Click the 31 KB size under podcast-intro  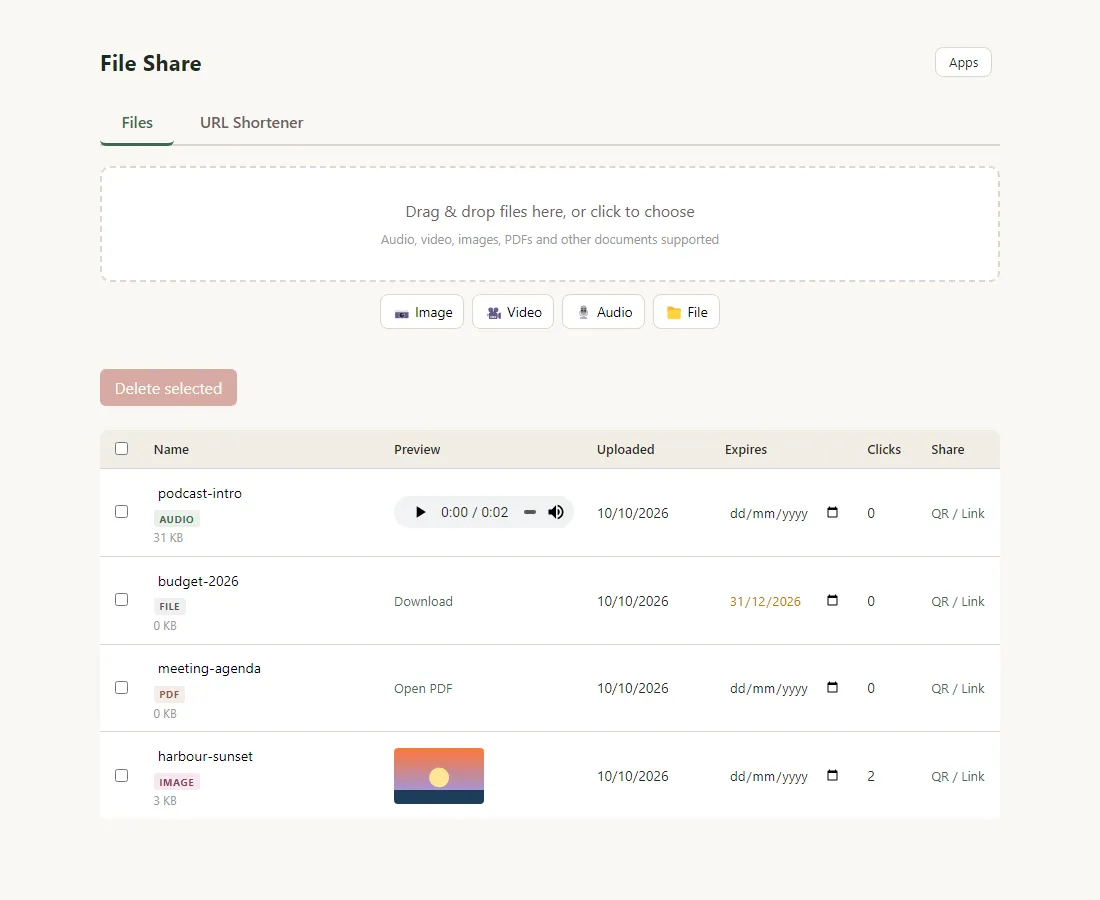(168, 537)
